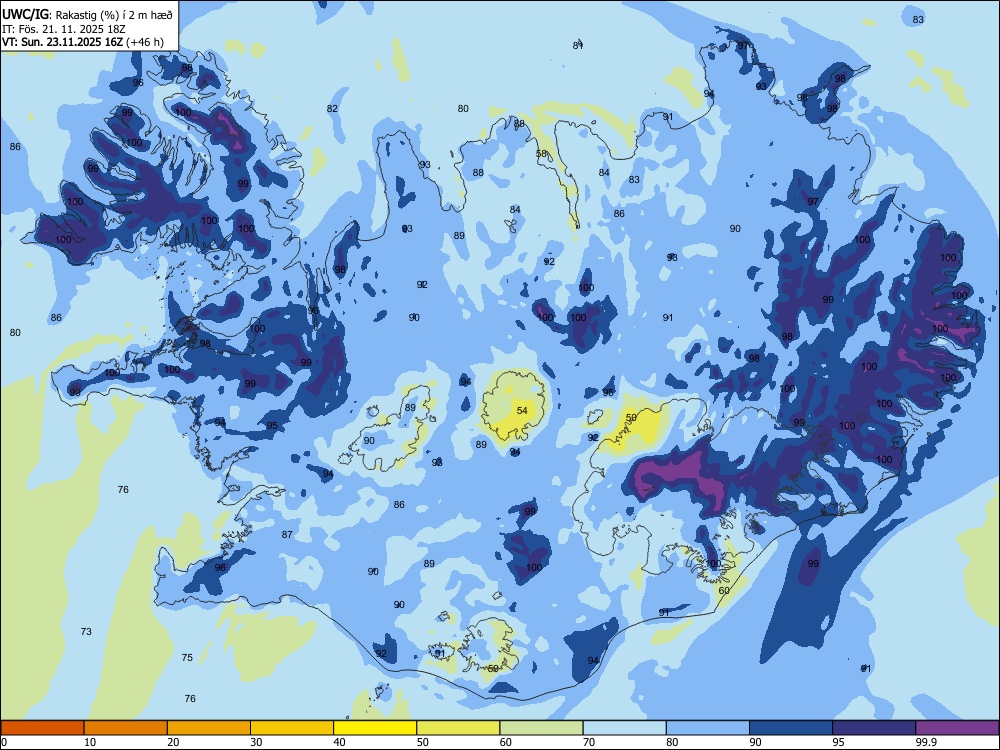This screenshot has width=1000, height=750.
Task: Click the 50–60 pale yellow legend swatch
Action: pyautogui.click(x=459, y=728)
